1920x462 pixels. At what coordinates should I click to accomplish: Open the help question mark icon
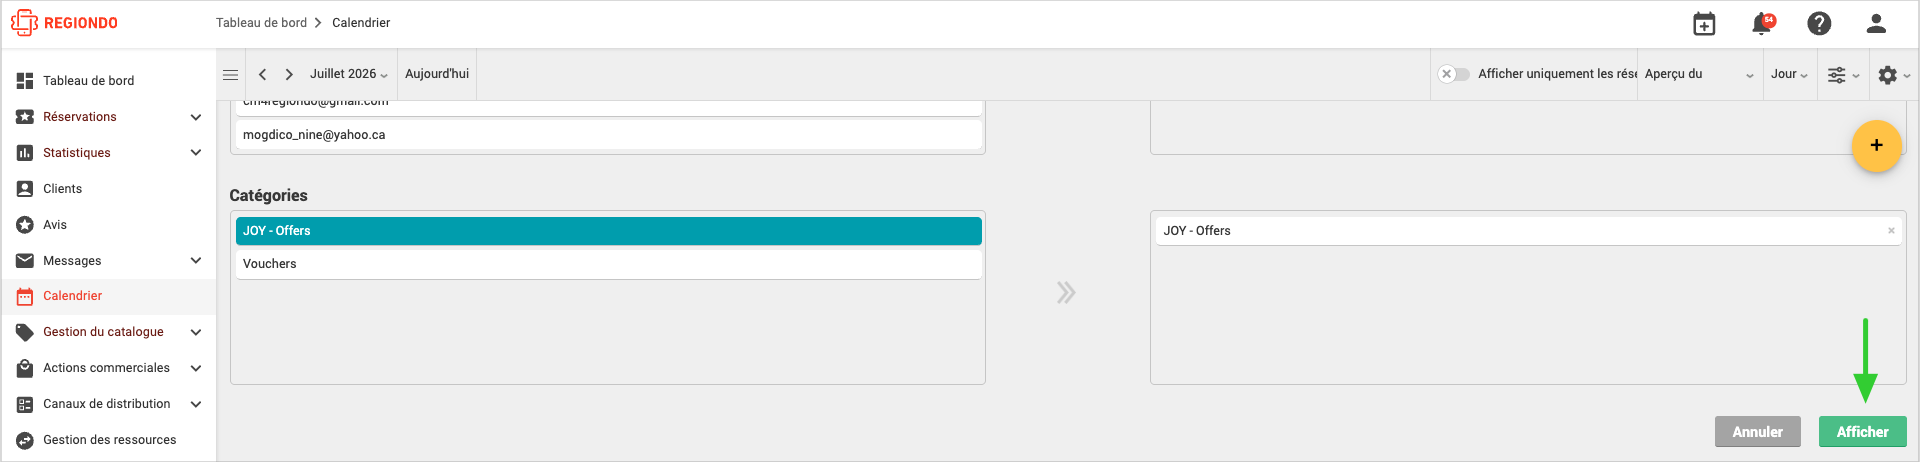pos(1819,24)
